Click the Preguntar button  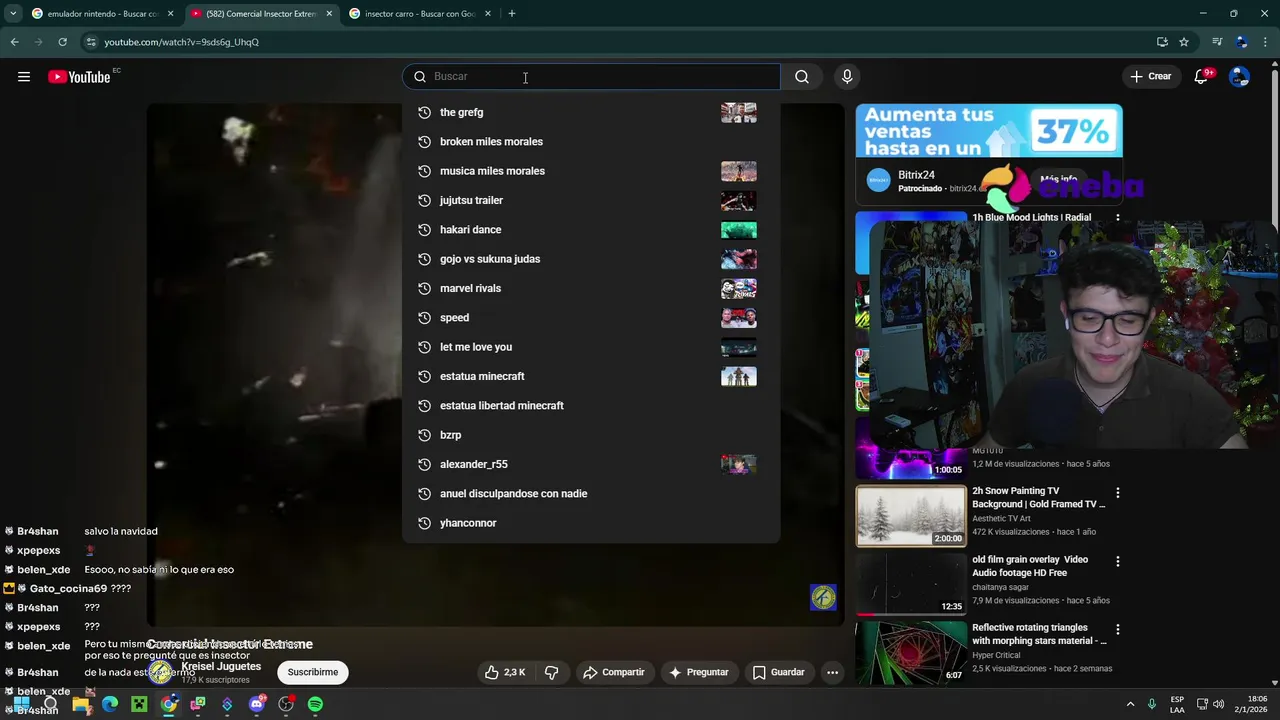[698, 672]
